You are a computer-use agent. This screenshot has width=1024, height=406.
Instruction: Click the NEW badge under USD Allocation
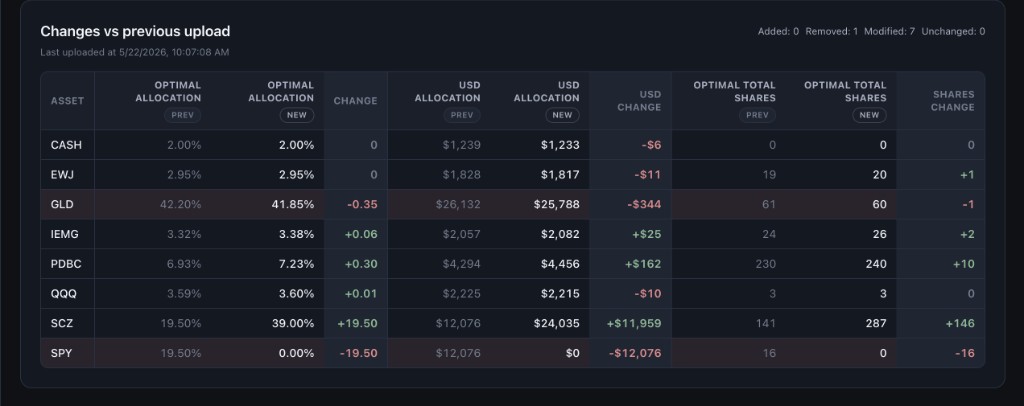tap(562, 116)
